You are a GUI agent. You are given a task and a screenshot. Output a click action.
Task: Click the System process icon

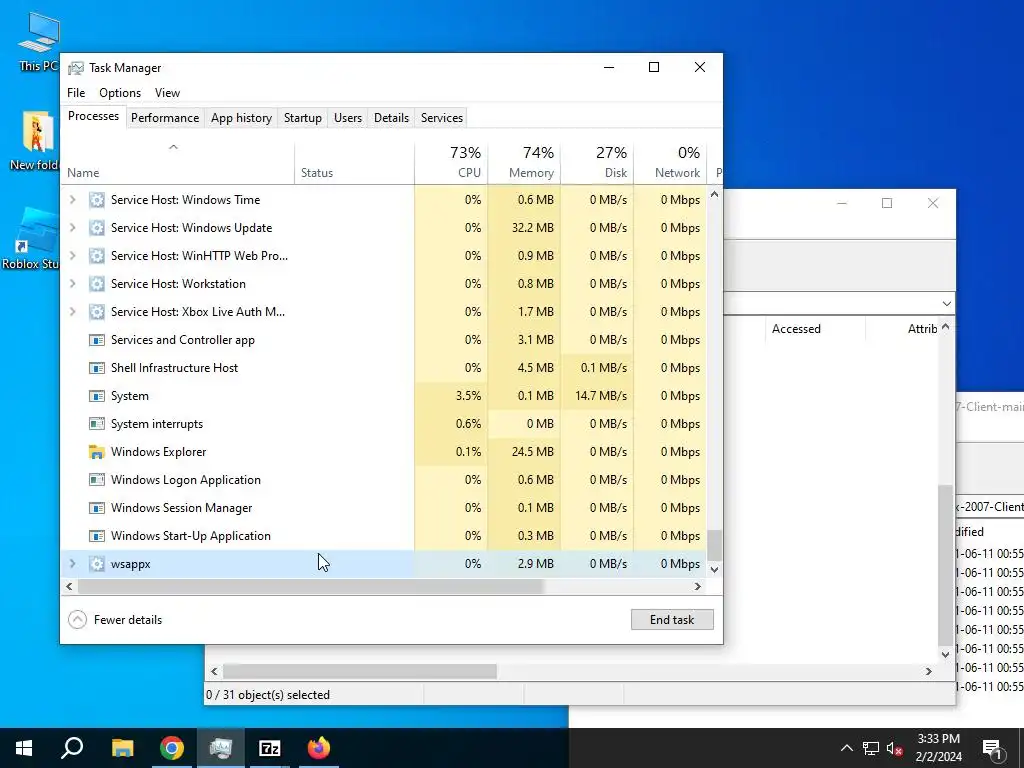[97, 396]
